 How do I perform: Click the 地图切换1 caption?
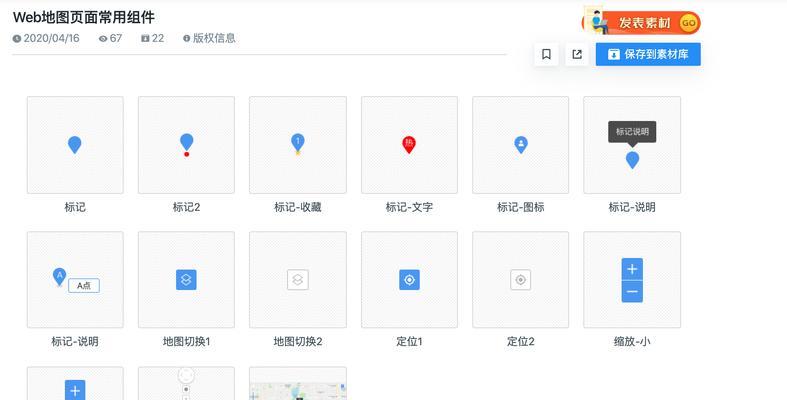tap(186, 341)
